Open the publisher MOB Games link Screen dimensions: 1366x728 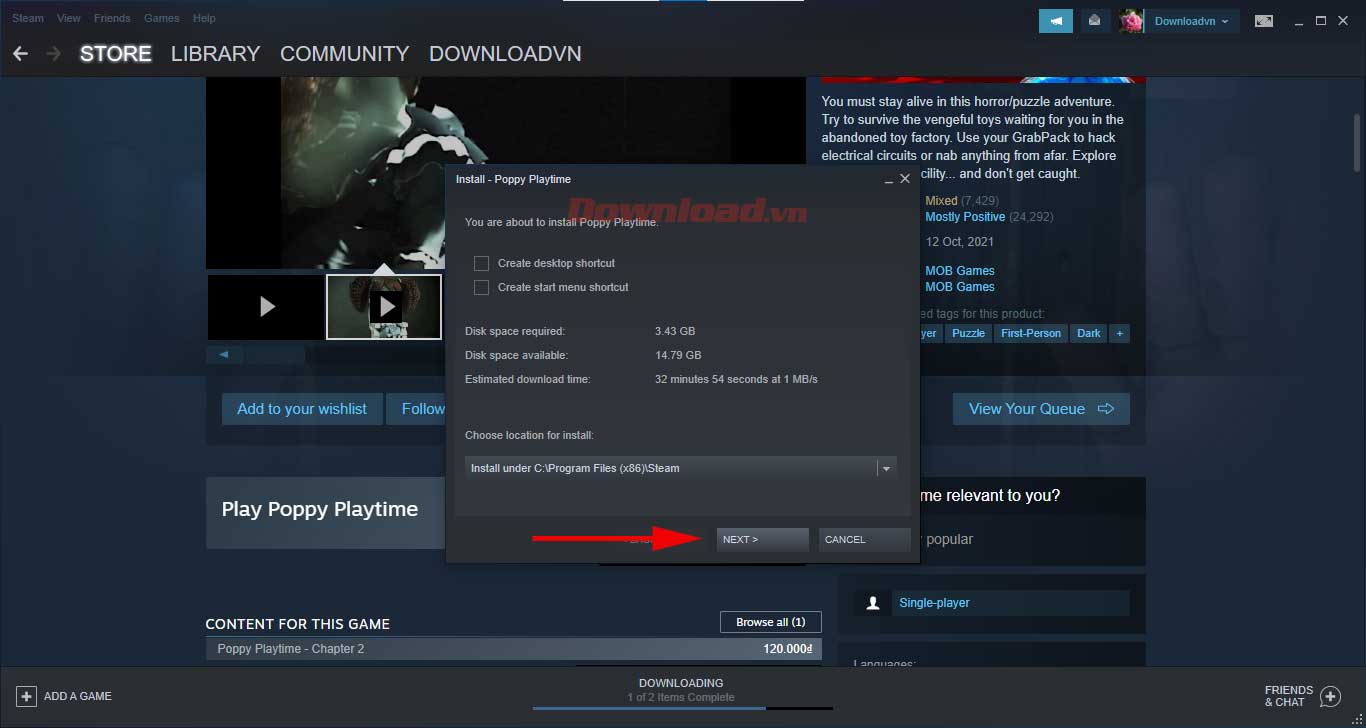click(960, 287)
